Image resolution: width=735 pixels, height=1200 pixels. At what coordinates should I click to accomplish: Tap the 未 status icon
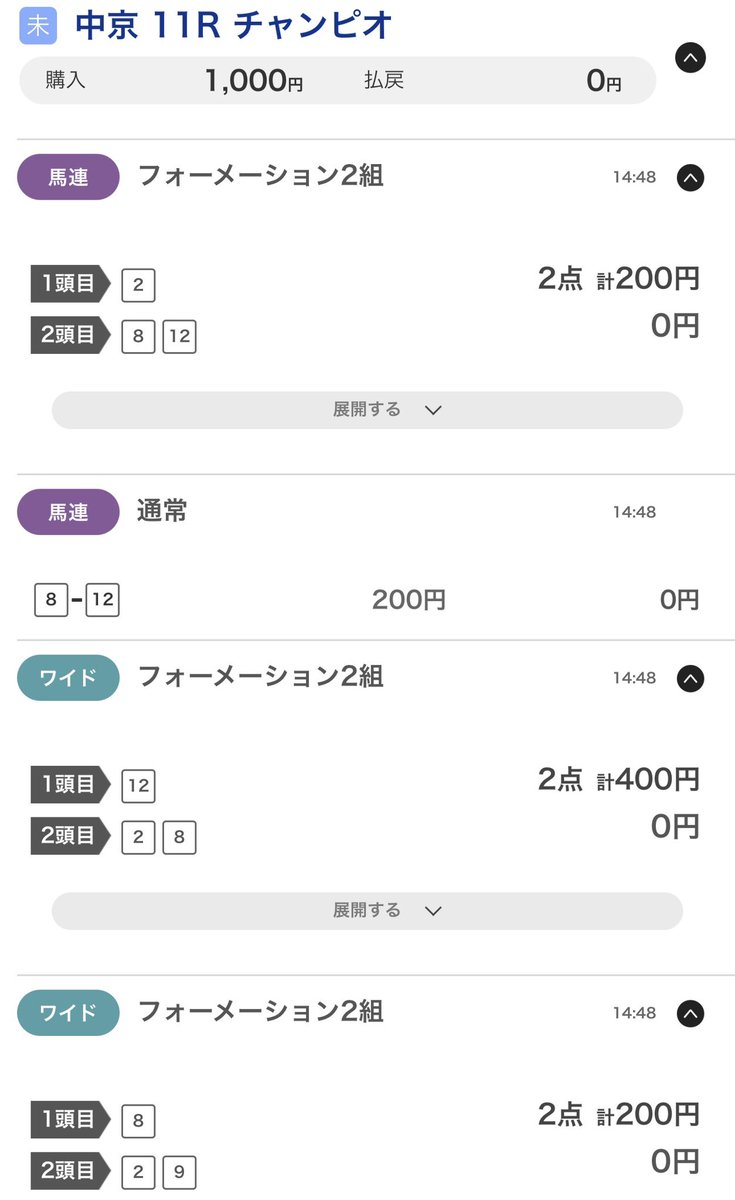click(38, 26)
